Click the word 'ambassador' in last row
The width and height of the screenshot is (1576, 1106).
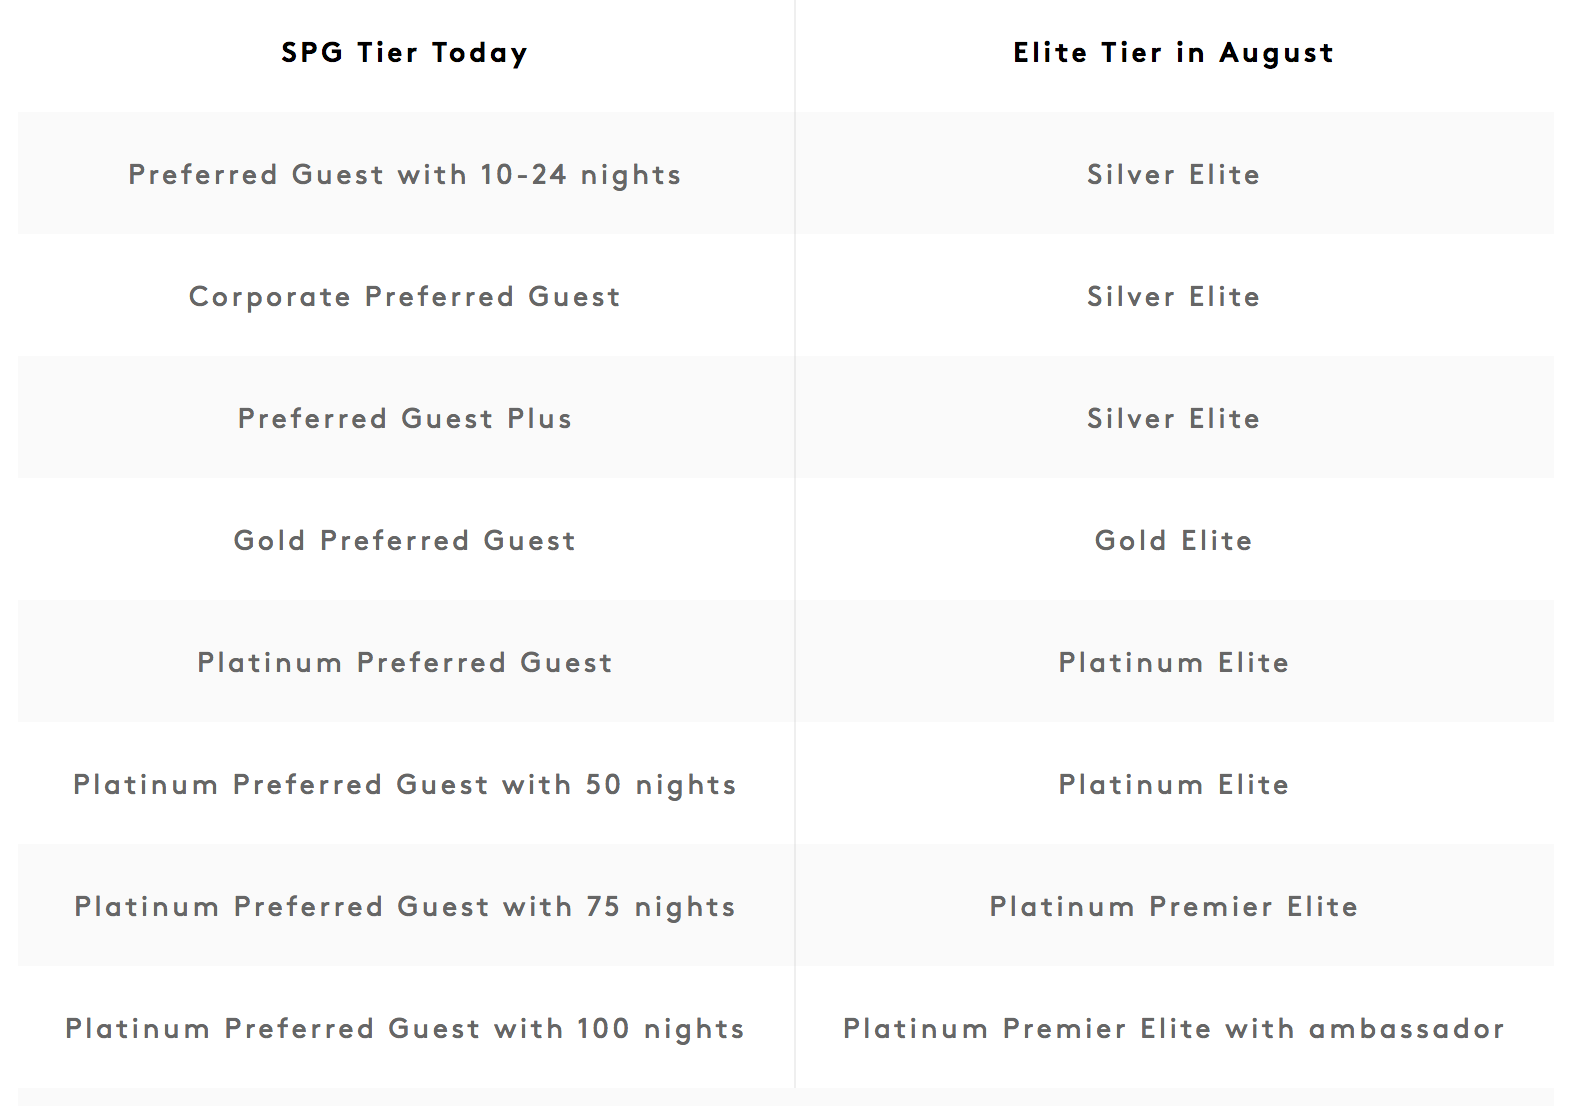click(x=1406, y=1028)
